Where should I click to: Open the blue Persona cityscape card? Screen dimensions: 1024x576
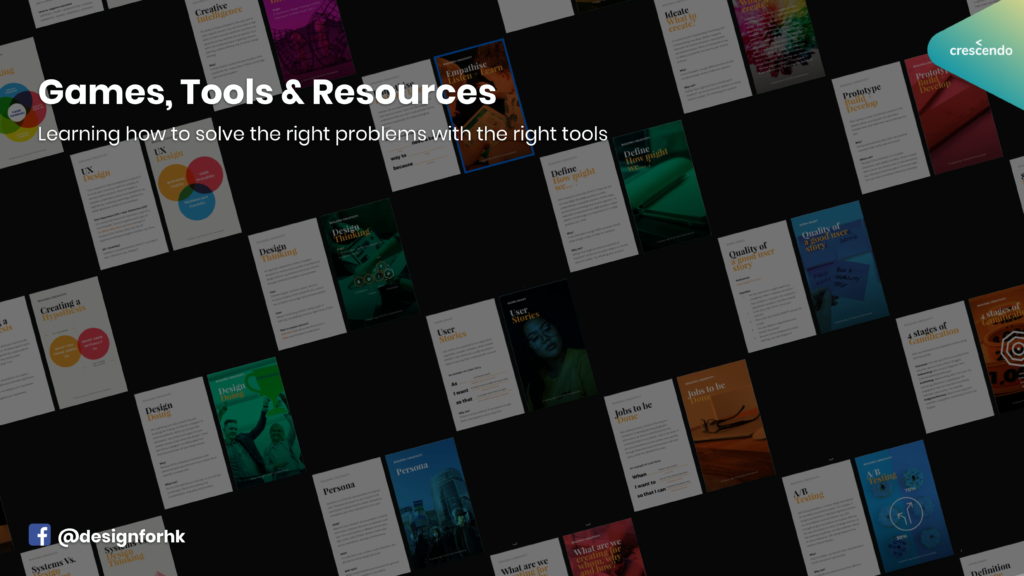point(434,502)
